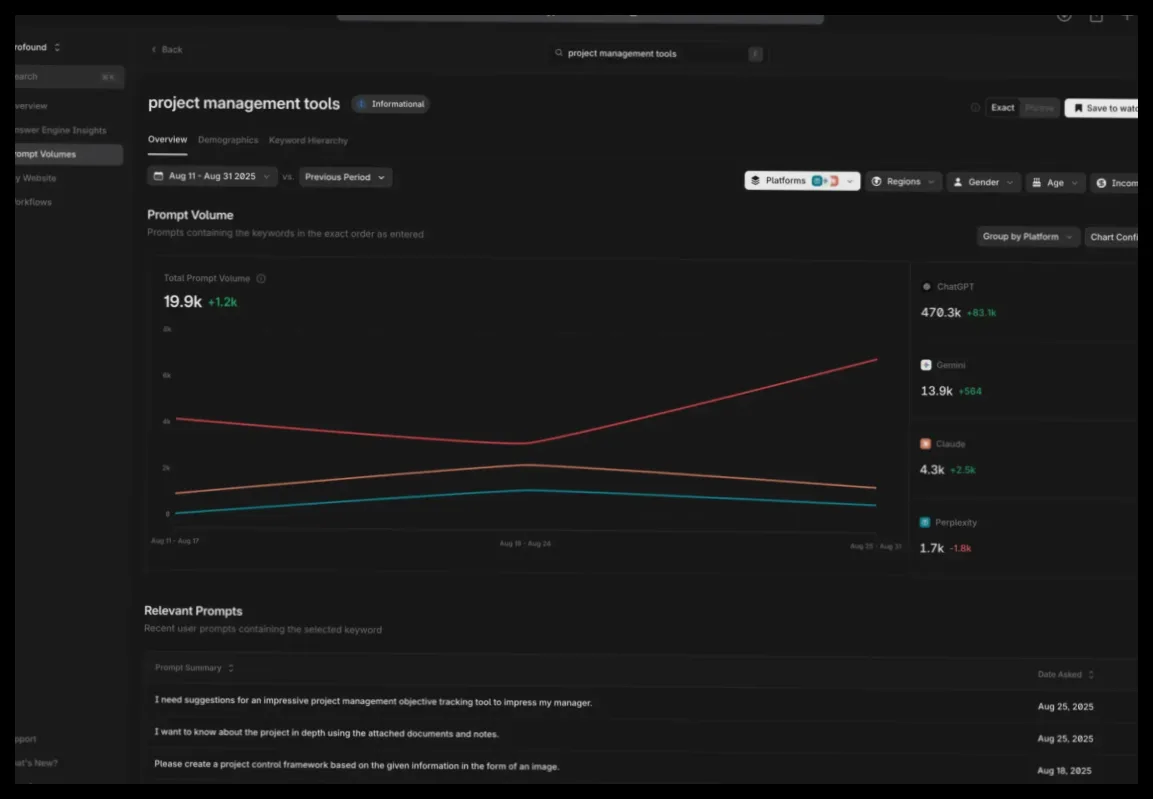The image size is (1153, 799).
Task: Switch to the Overview tab
Action: pos(168,140)
